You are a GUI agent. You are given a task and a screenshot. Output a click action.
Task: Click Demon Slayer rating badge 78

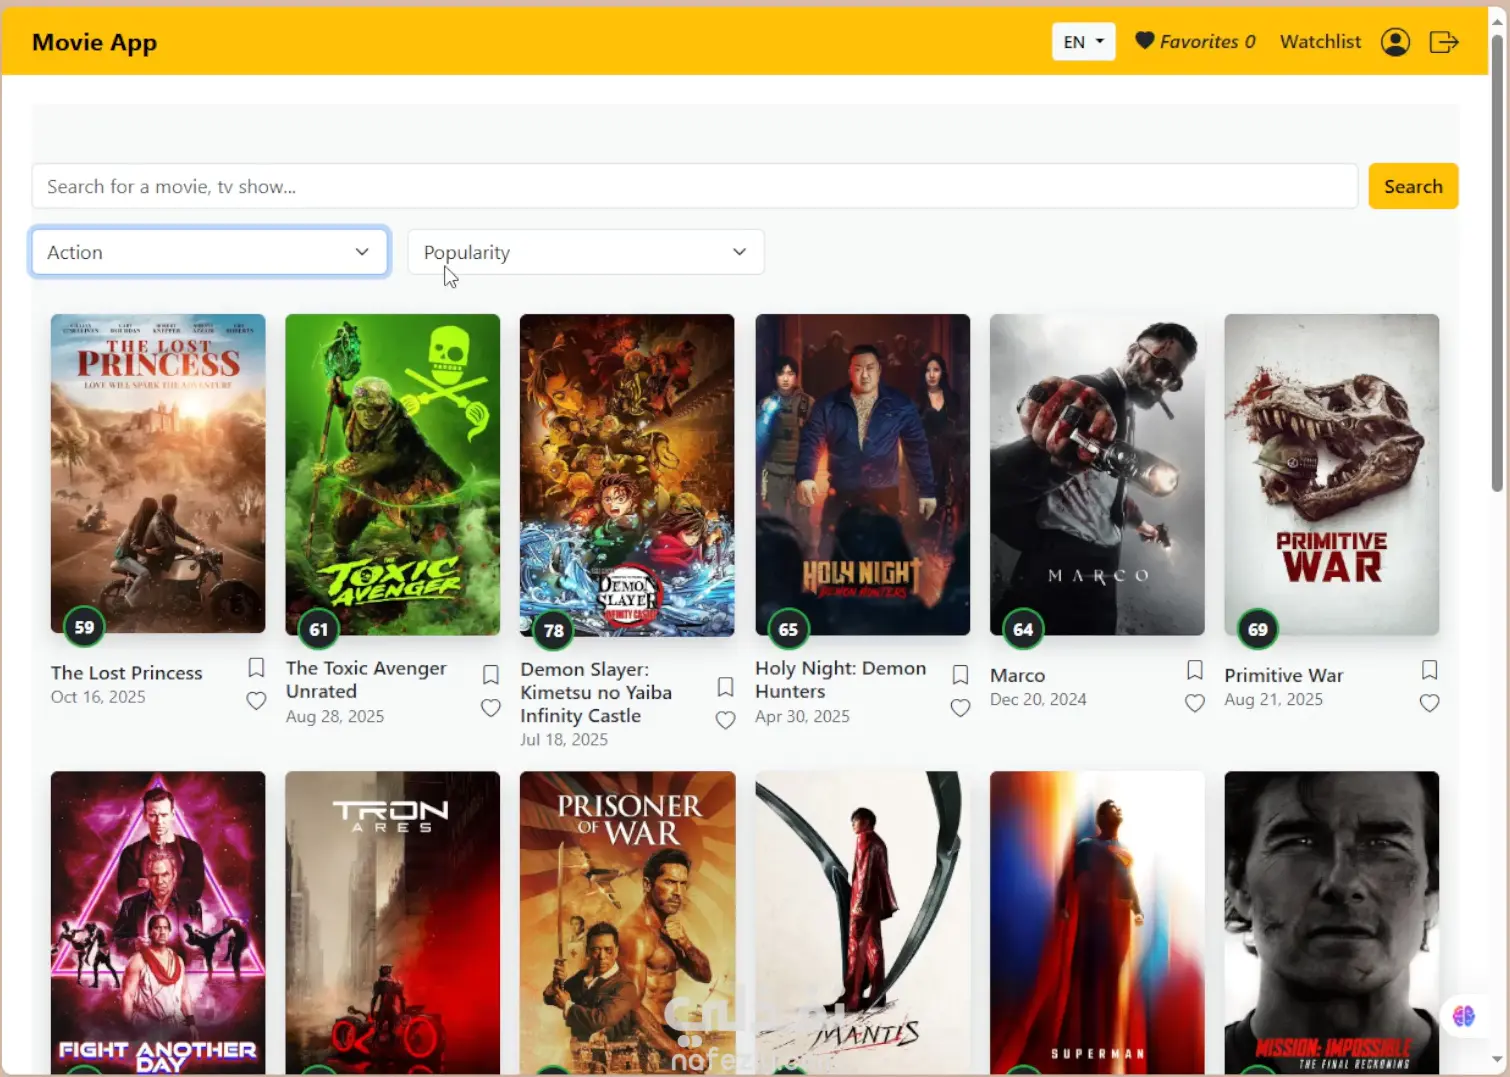click(x=554, y=630)
